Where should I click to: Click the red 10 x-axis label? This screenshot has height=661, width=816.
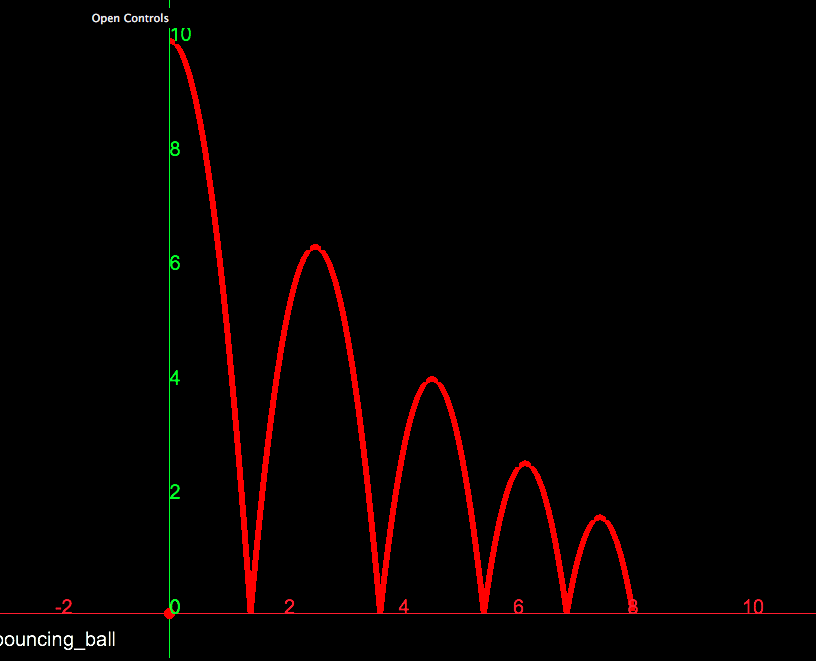(753, 607)
